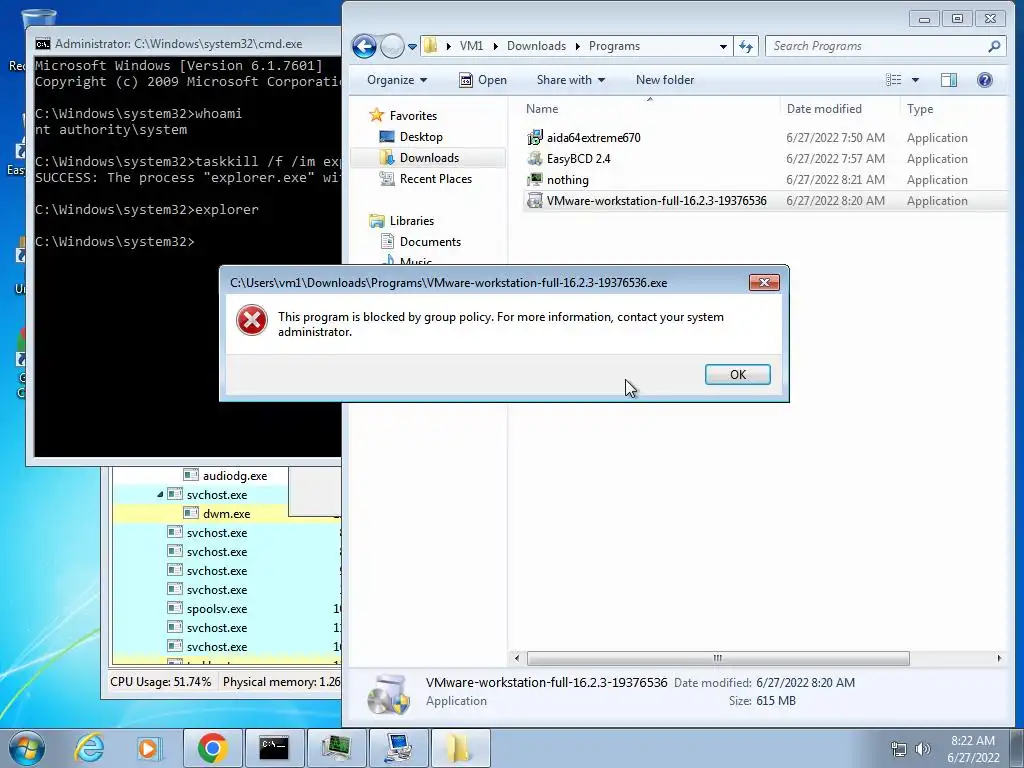1024x768 pixels.
Task: Click the Downloads breadcrumb in address bar
Action: 536,46
